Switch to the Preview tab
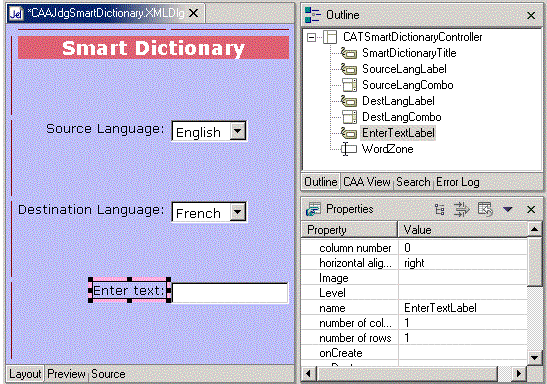Image resolution: width=547 pixels, height=384 pixels. click(66, 374)
